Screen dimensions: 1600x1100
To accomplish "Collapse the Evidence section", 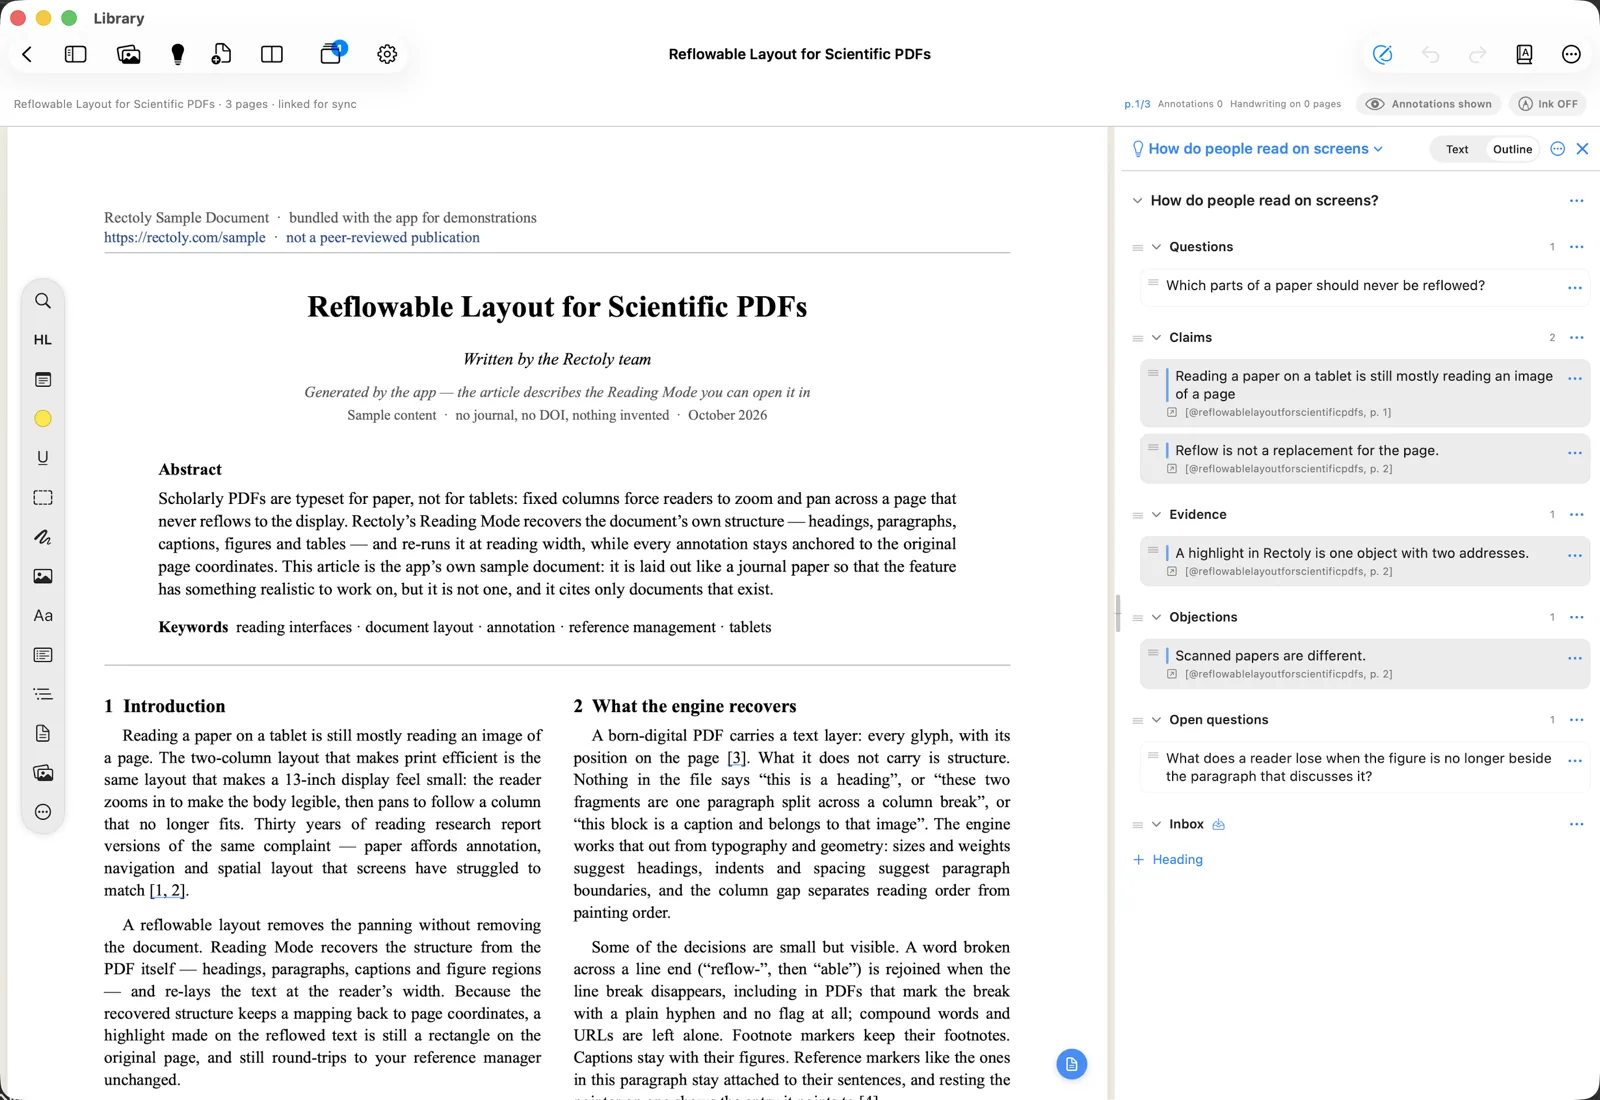I will pyautogui.click(x=1156, y=515).
